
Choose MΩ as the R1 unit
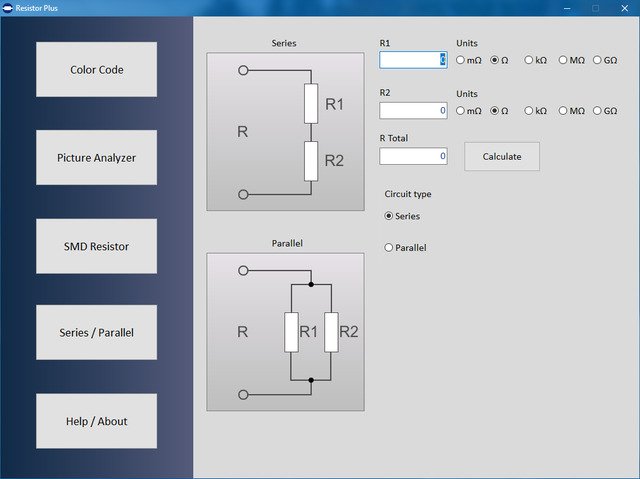(563, 60)
